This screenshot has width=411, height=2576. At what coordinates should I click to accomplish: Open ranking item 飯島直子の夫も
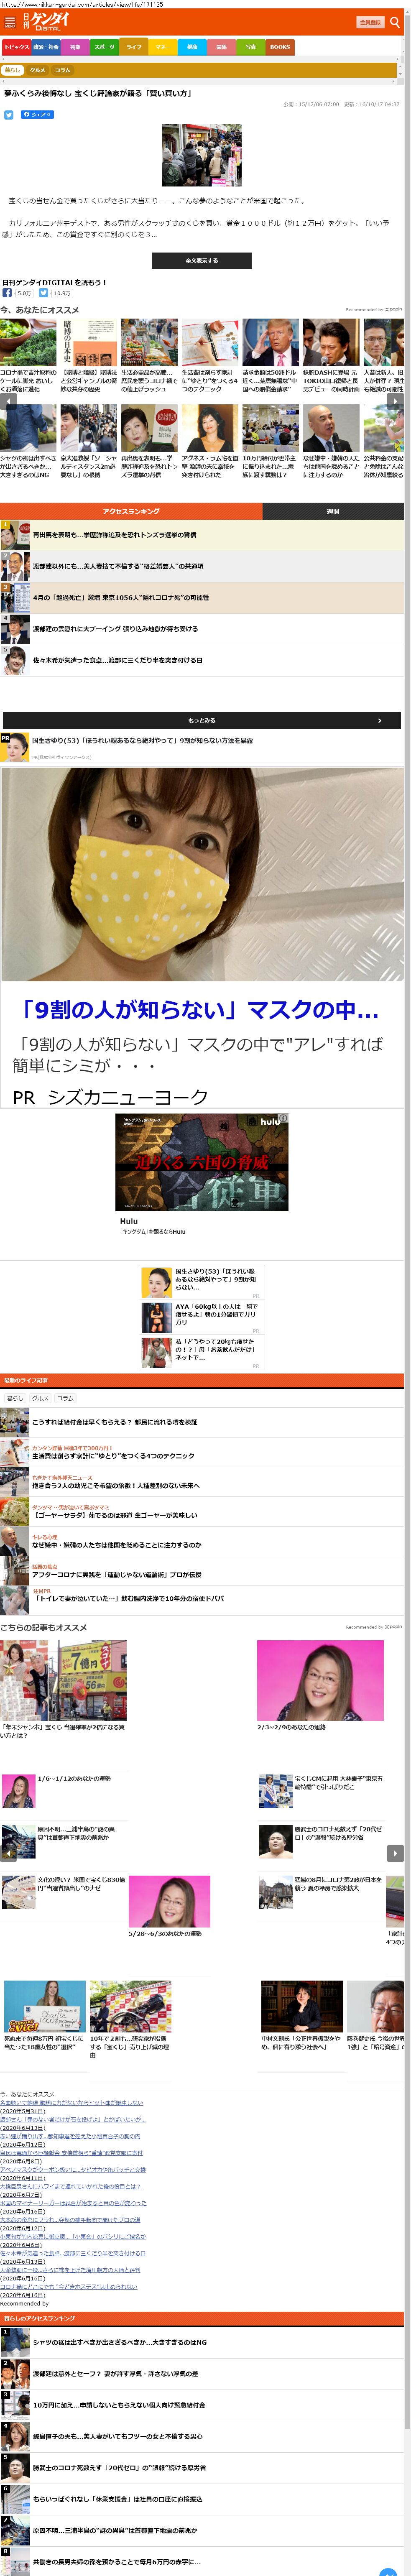pyautogui.click(x=202, y=2435)
